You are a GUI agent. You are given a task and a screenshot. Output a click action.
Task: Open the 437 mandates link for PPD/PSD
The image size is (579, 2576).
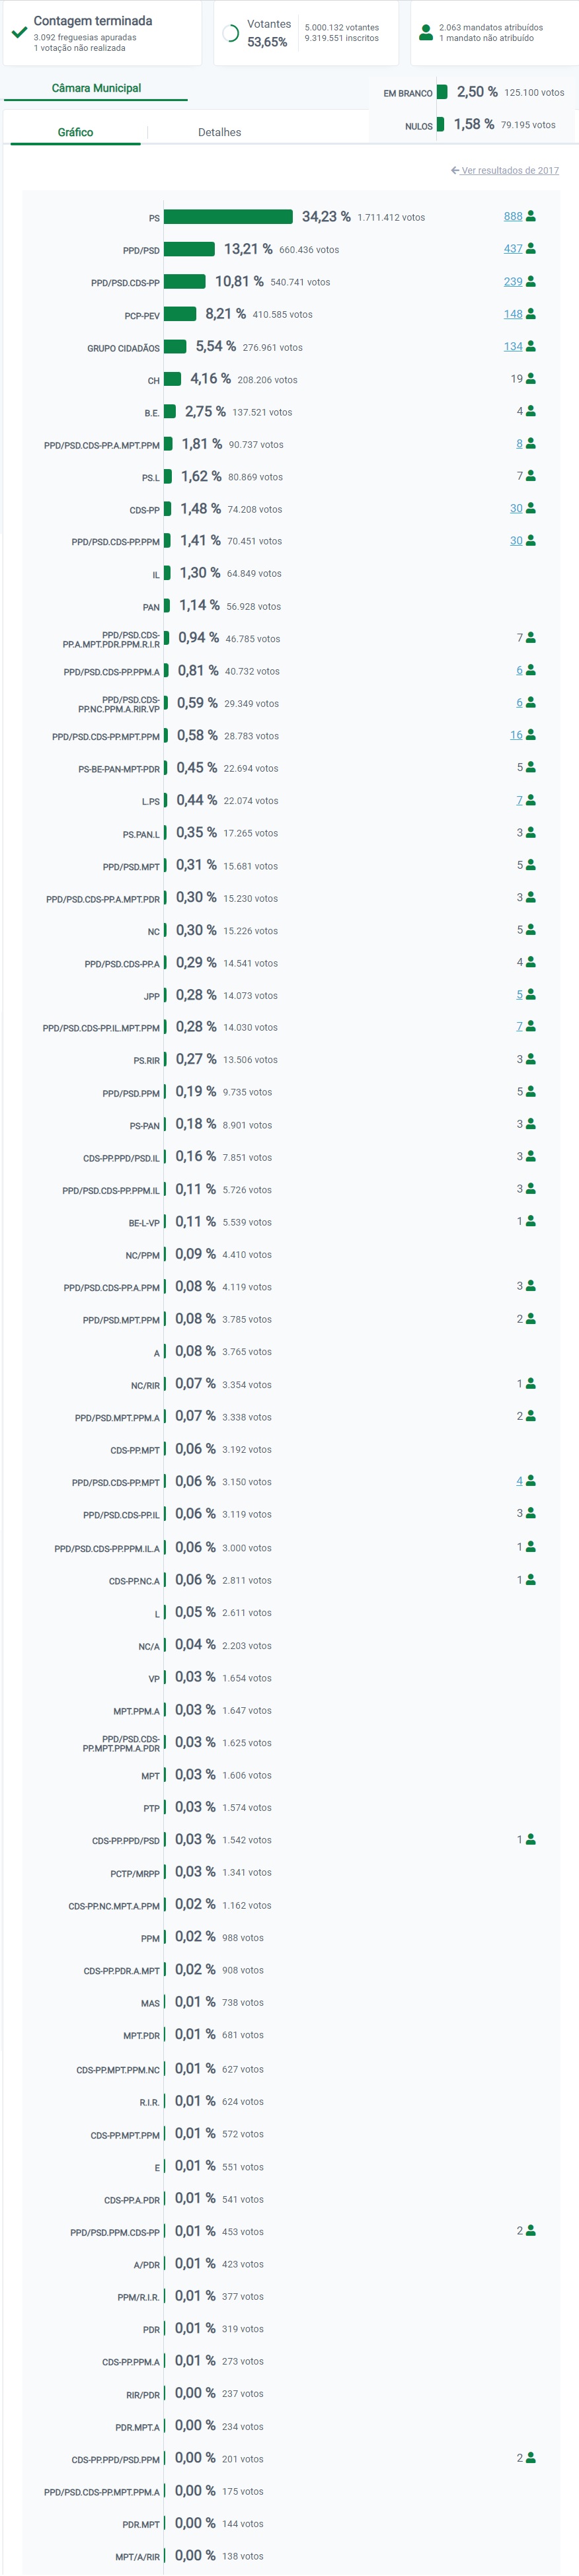[x=513, y=249]
